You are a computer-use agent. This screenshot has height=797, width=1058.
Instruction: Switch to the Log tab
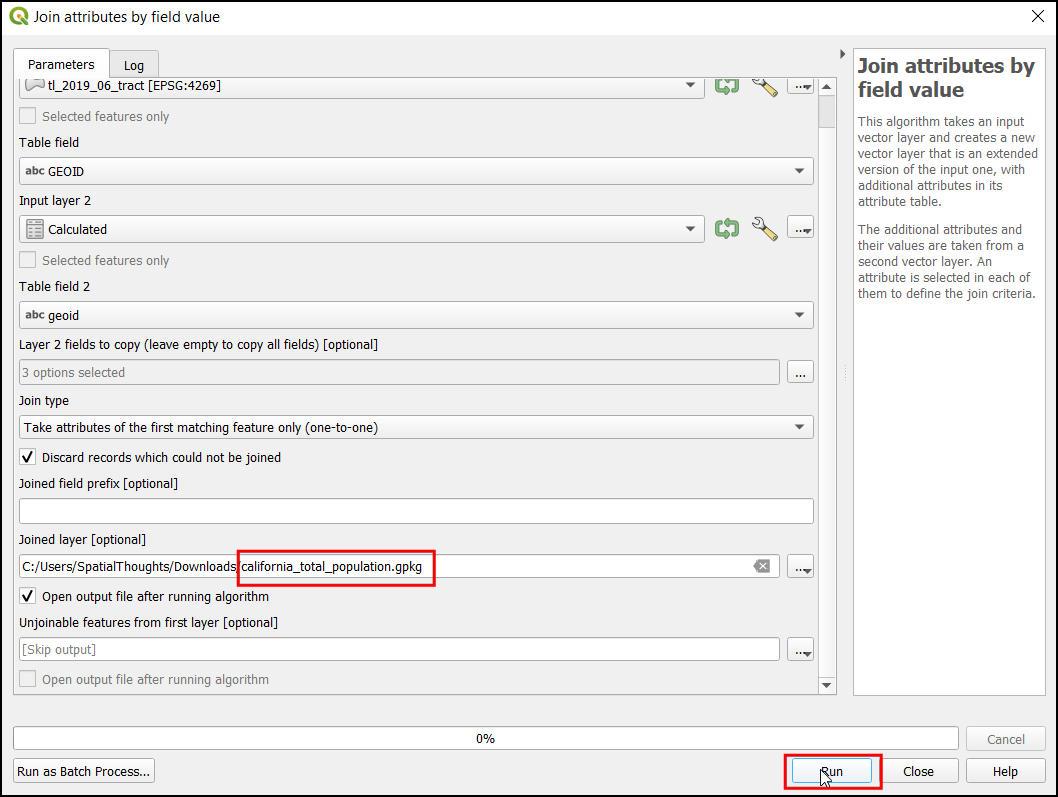tap(133, 66)
